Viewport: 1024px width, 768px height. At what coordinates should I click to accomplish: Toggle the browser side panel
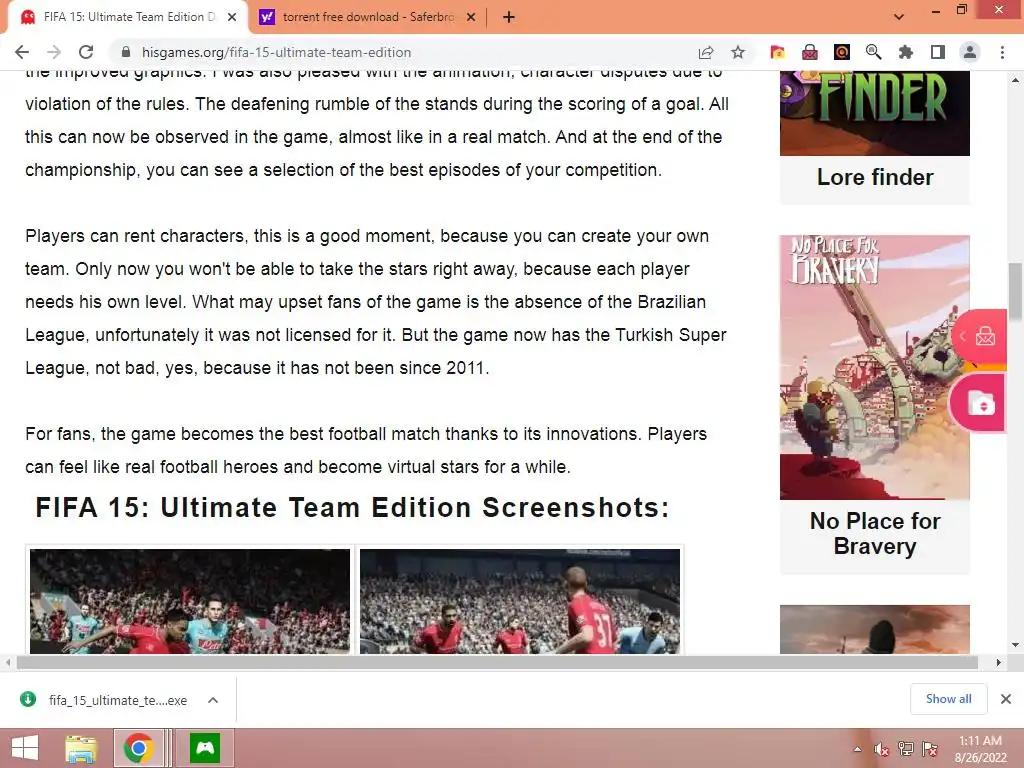[938, 52]
